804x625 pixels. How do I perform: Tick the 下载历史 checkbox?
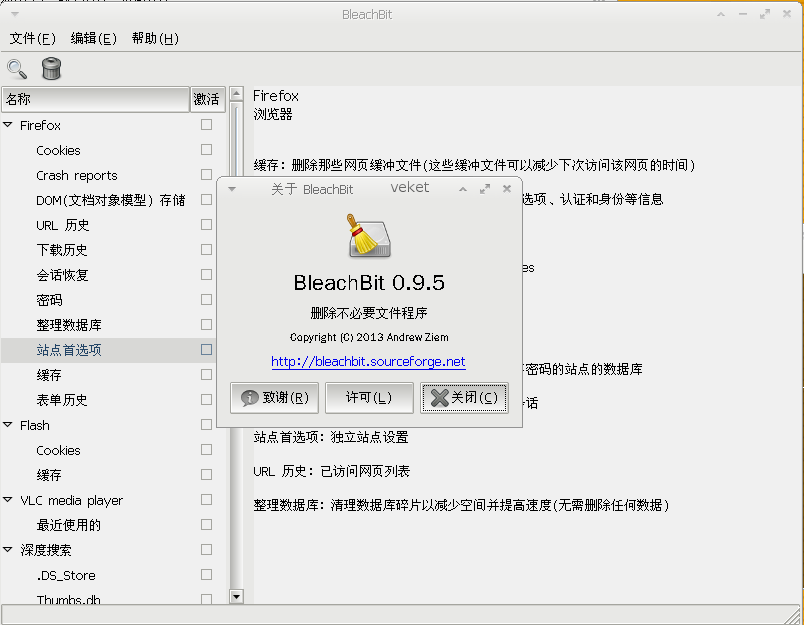(x=207, y=250)
